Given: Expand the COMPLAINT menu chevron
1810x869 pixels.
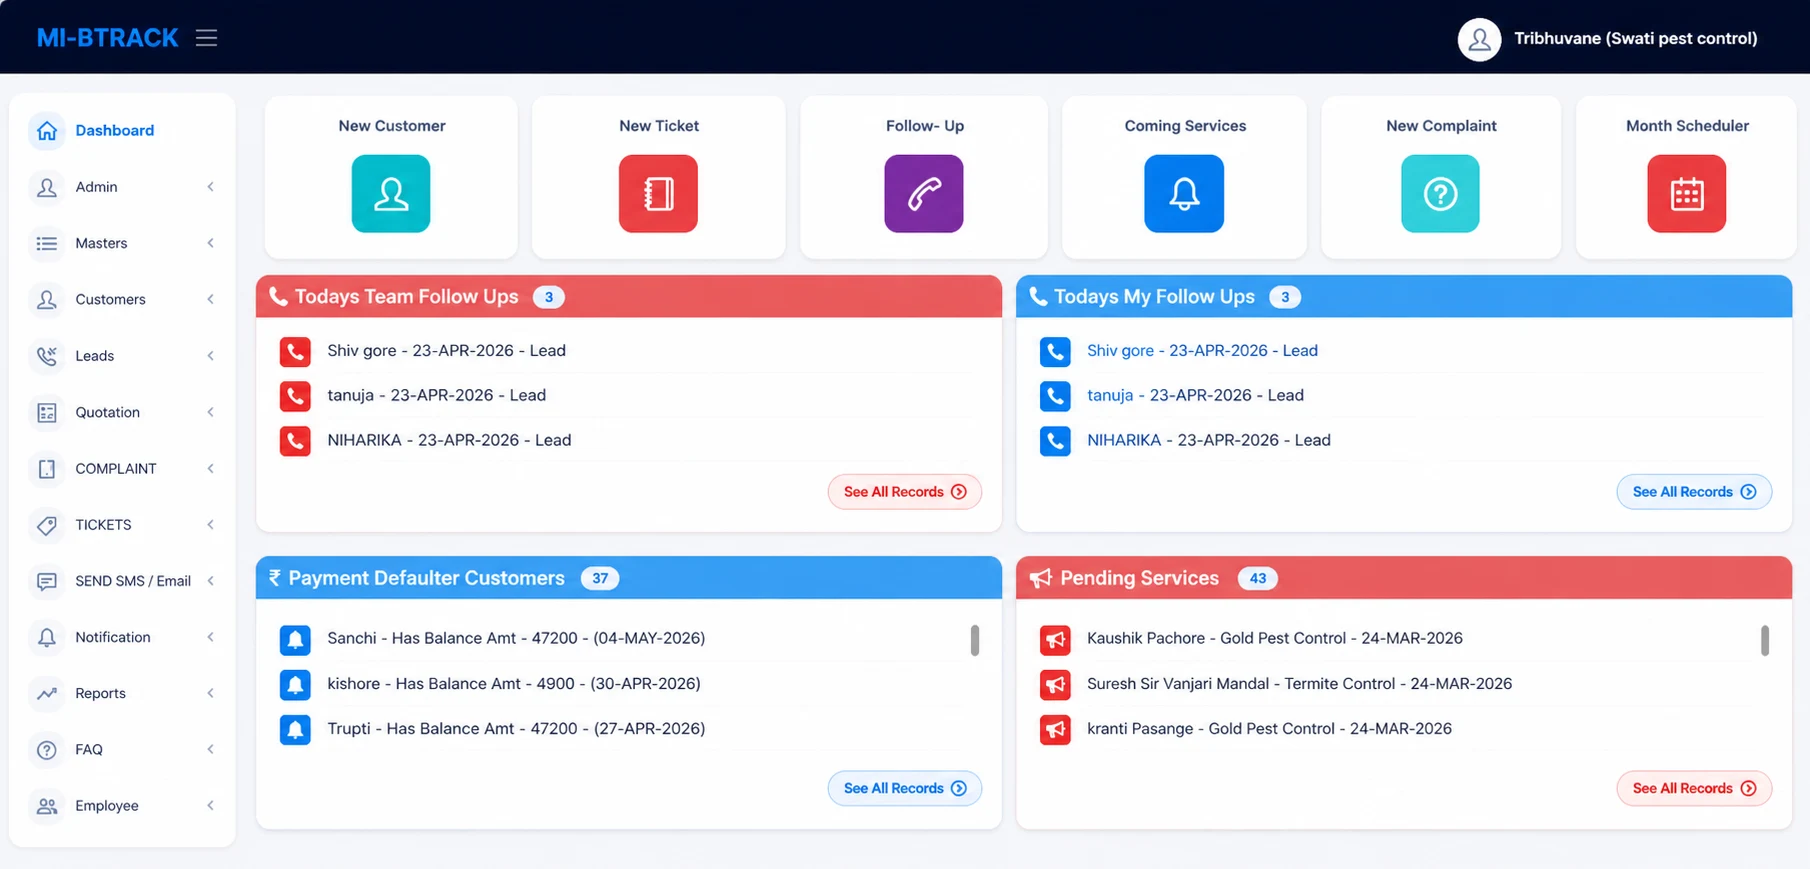Looking at the screenshot, I should [210, 468].
